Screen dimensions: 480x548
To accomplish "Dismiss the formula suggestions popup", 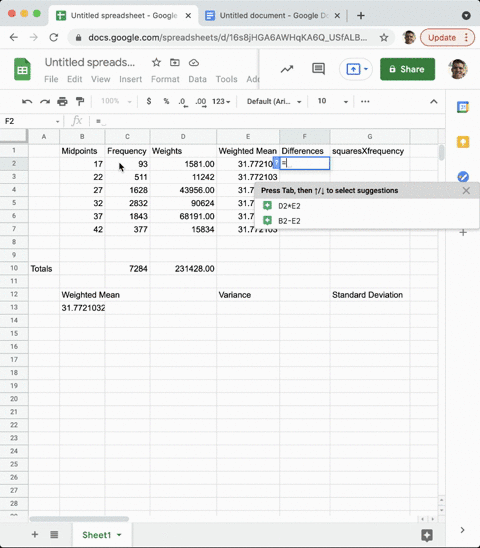I will point(466,190).
